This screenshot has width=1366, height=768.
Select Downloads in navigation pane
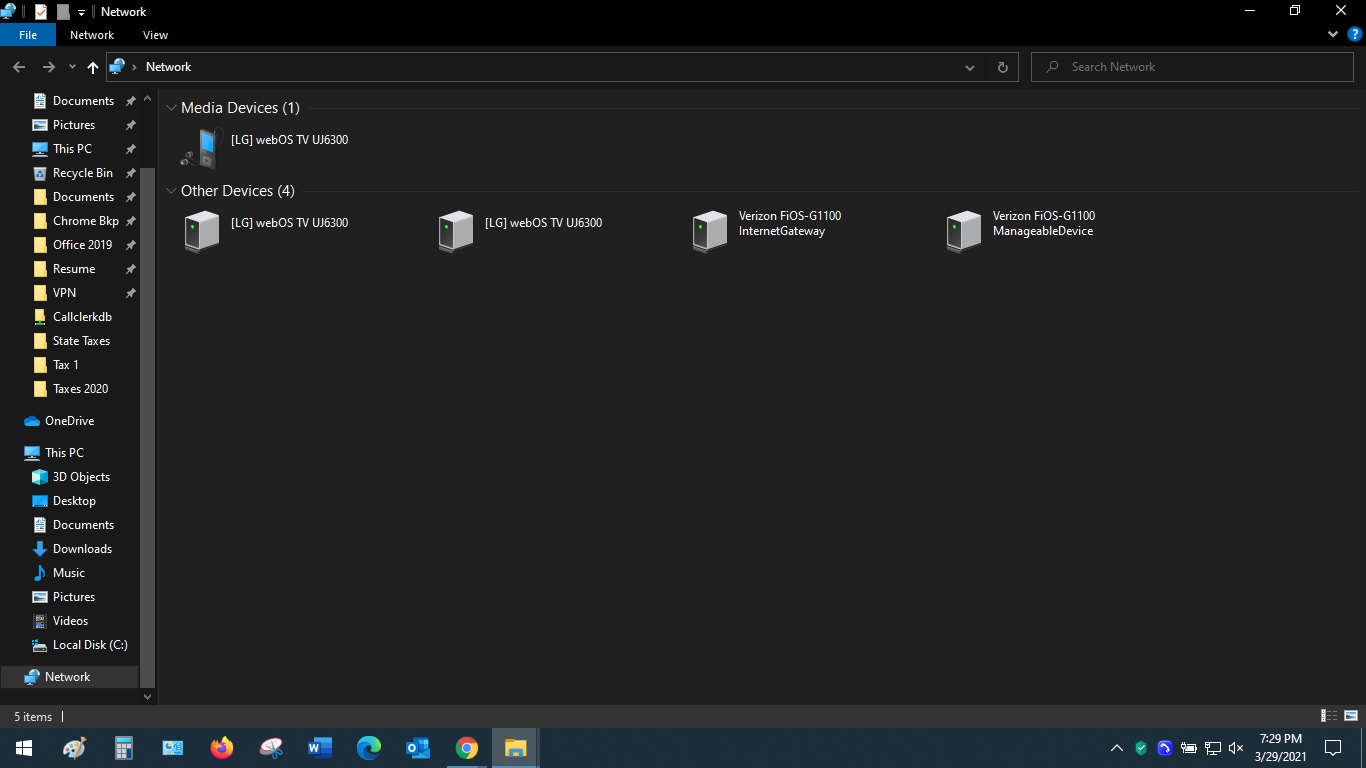82,549
